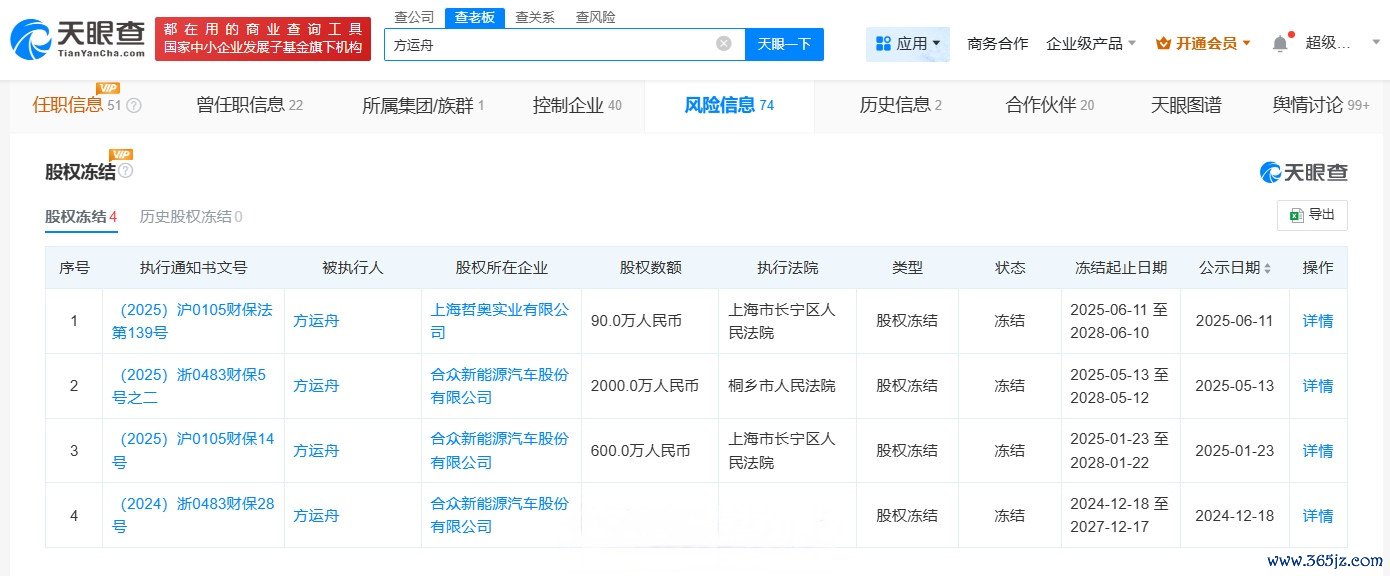1390x576 pixels.
Task: Open the 历史信息 2 tab
Action: (x=901, y=105)
